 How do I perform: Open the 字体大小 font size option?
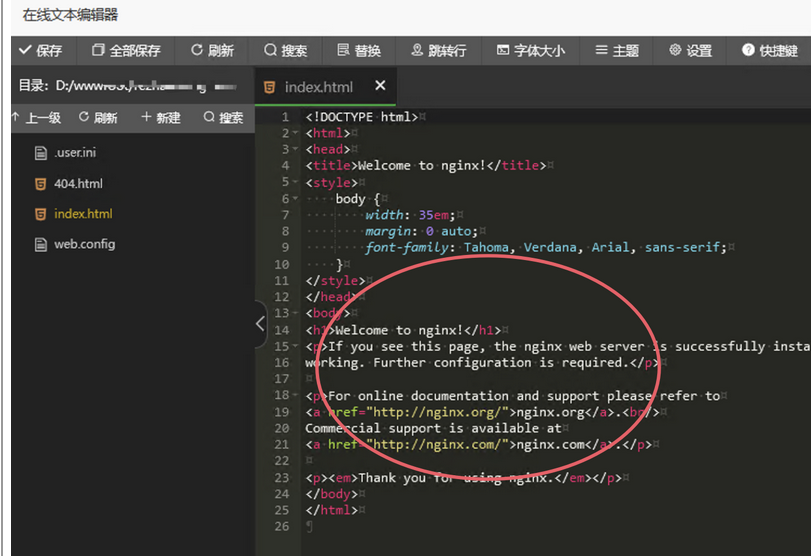531,51
